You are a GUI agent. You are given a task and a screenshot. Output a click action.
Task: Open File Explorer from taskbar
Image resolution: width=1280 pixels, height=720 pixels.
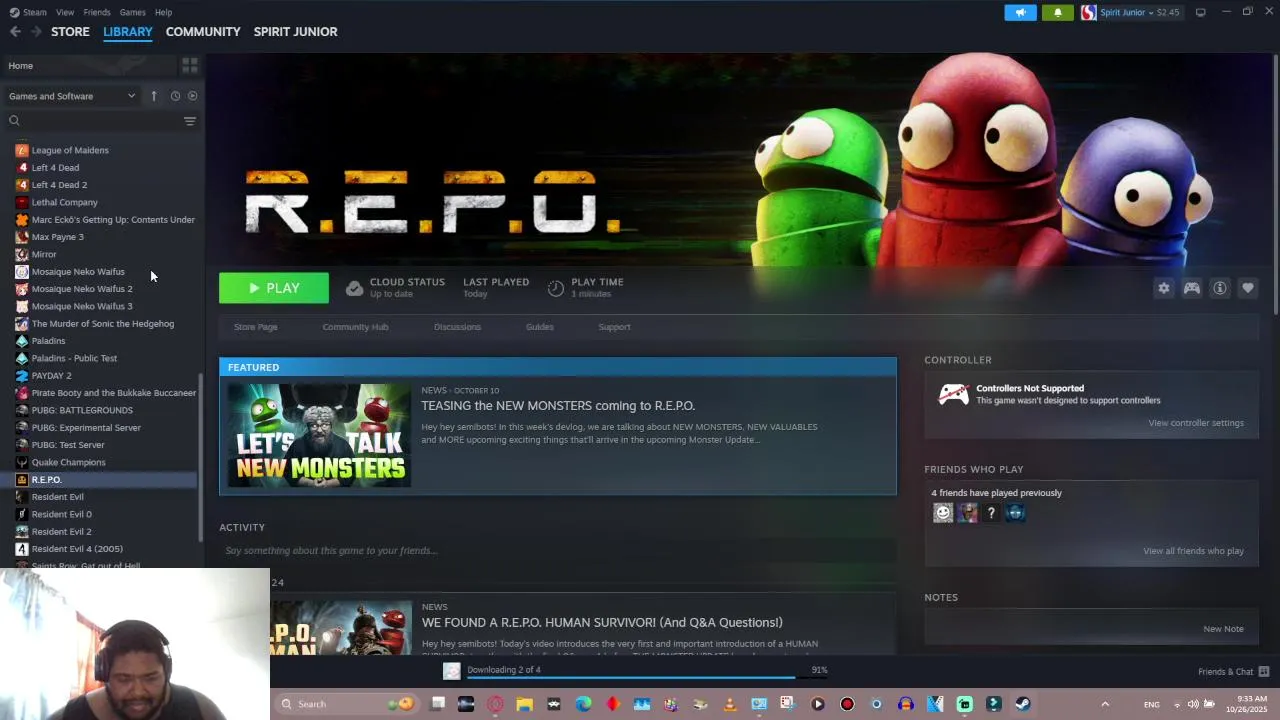coord(524,704)
